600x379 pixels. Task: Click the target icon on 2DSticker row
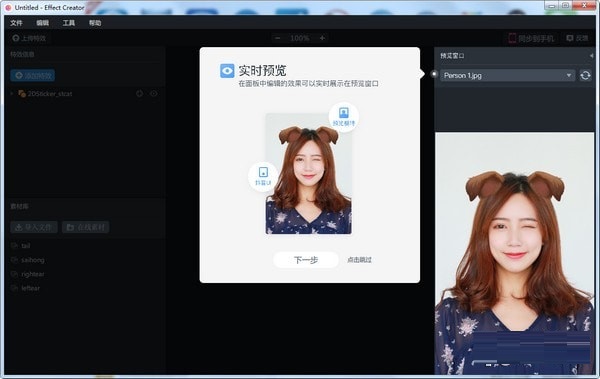coord(139,93)
